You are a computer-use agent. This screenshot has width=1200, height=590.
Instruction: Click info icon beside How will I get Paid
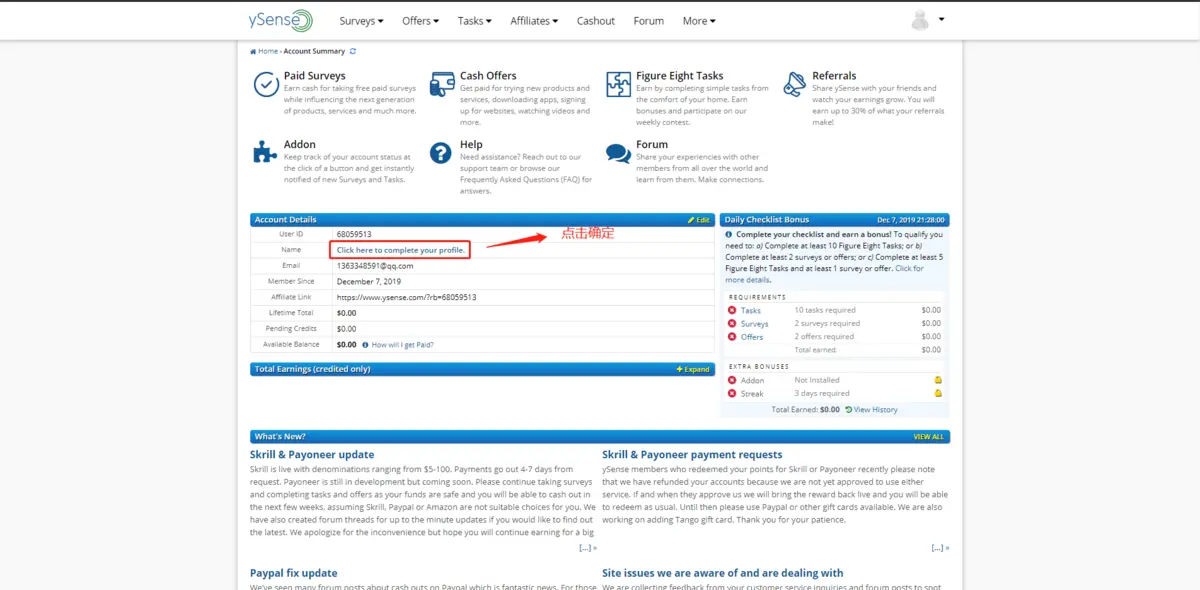[x=365, y=345]
